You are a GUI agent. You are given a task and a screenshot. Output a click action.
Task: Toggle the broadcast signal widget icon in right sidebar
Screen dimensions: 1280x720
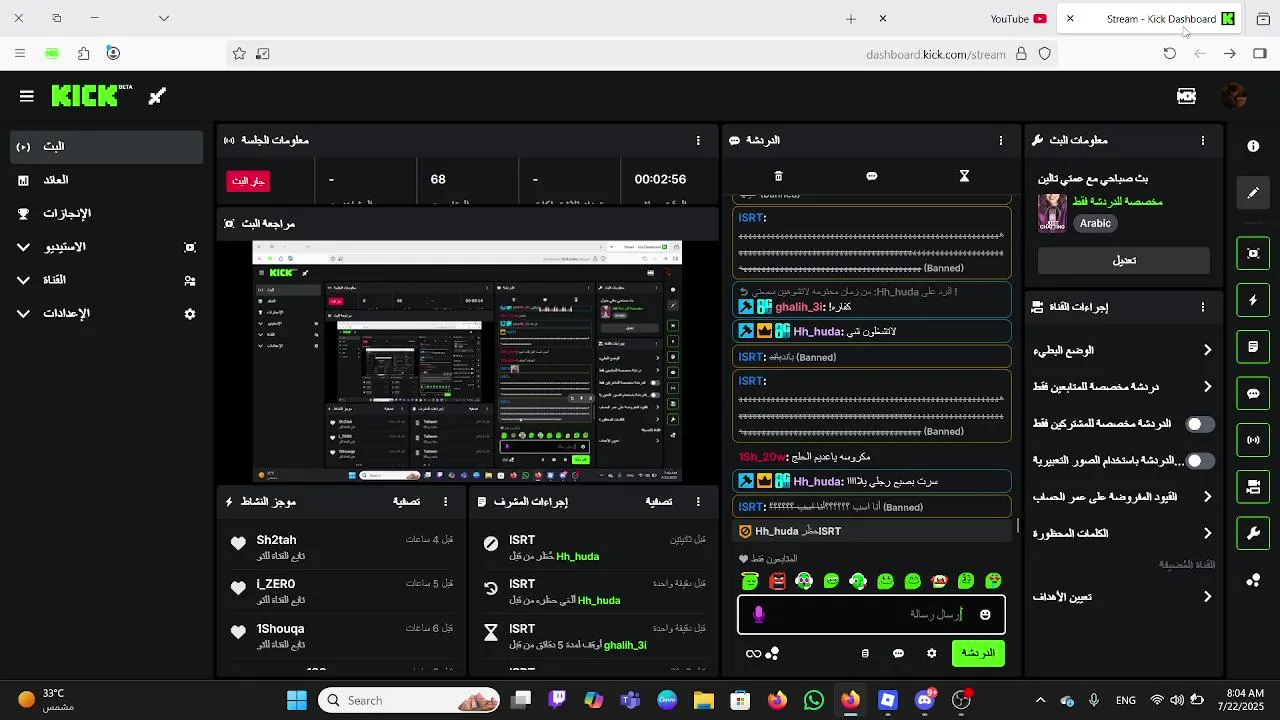1253,440
